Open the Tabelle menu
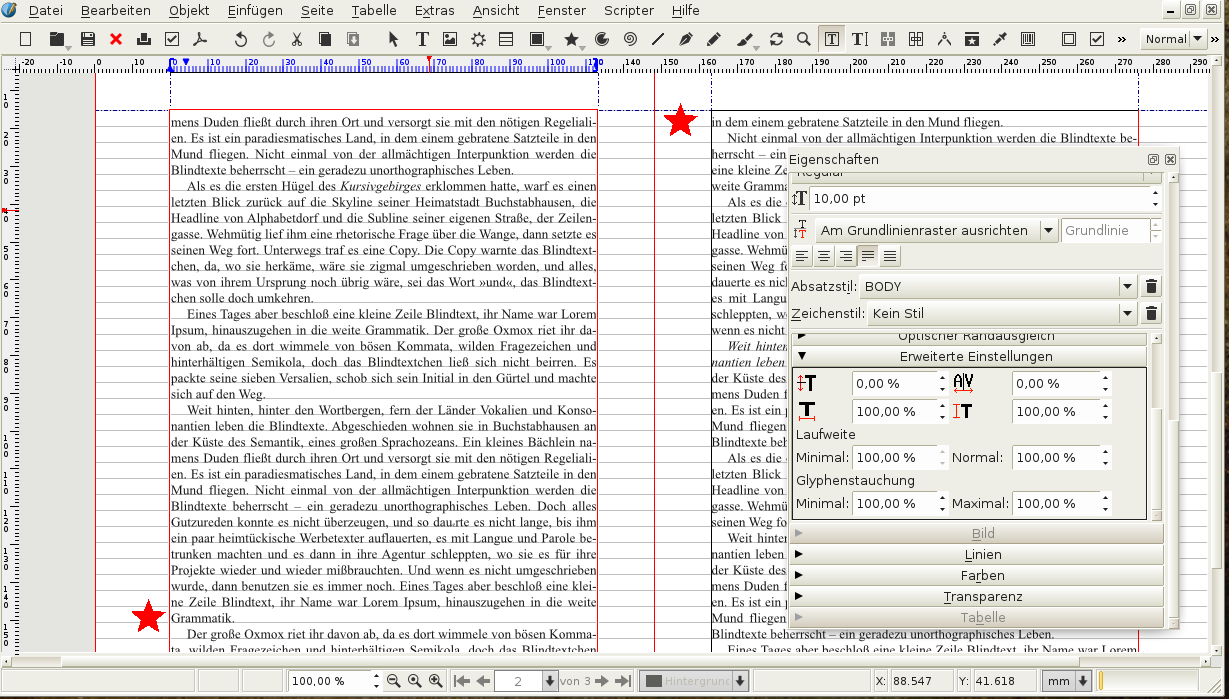Image resolution: width=1229 pixels, height=699 pixels. pos(374,11)
